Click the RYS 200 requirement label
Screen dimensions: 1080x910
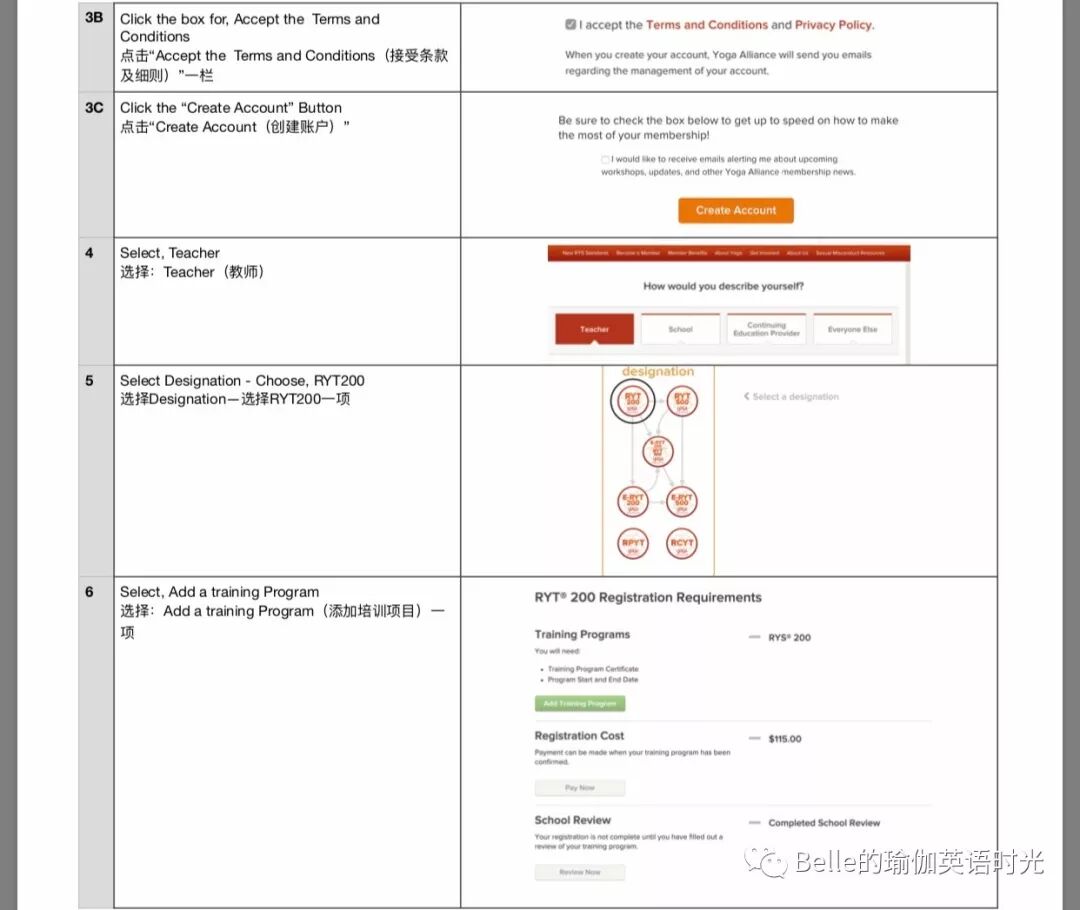(x=789, y=638)
